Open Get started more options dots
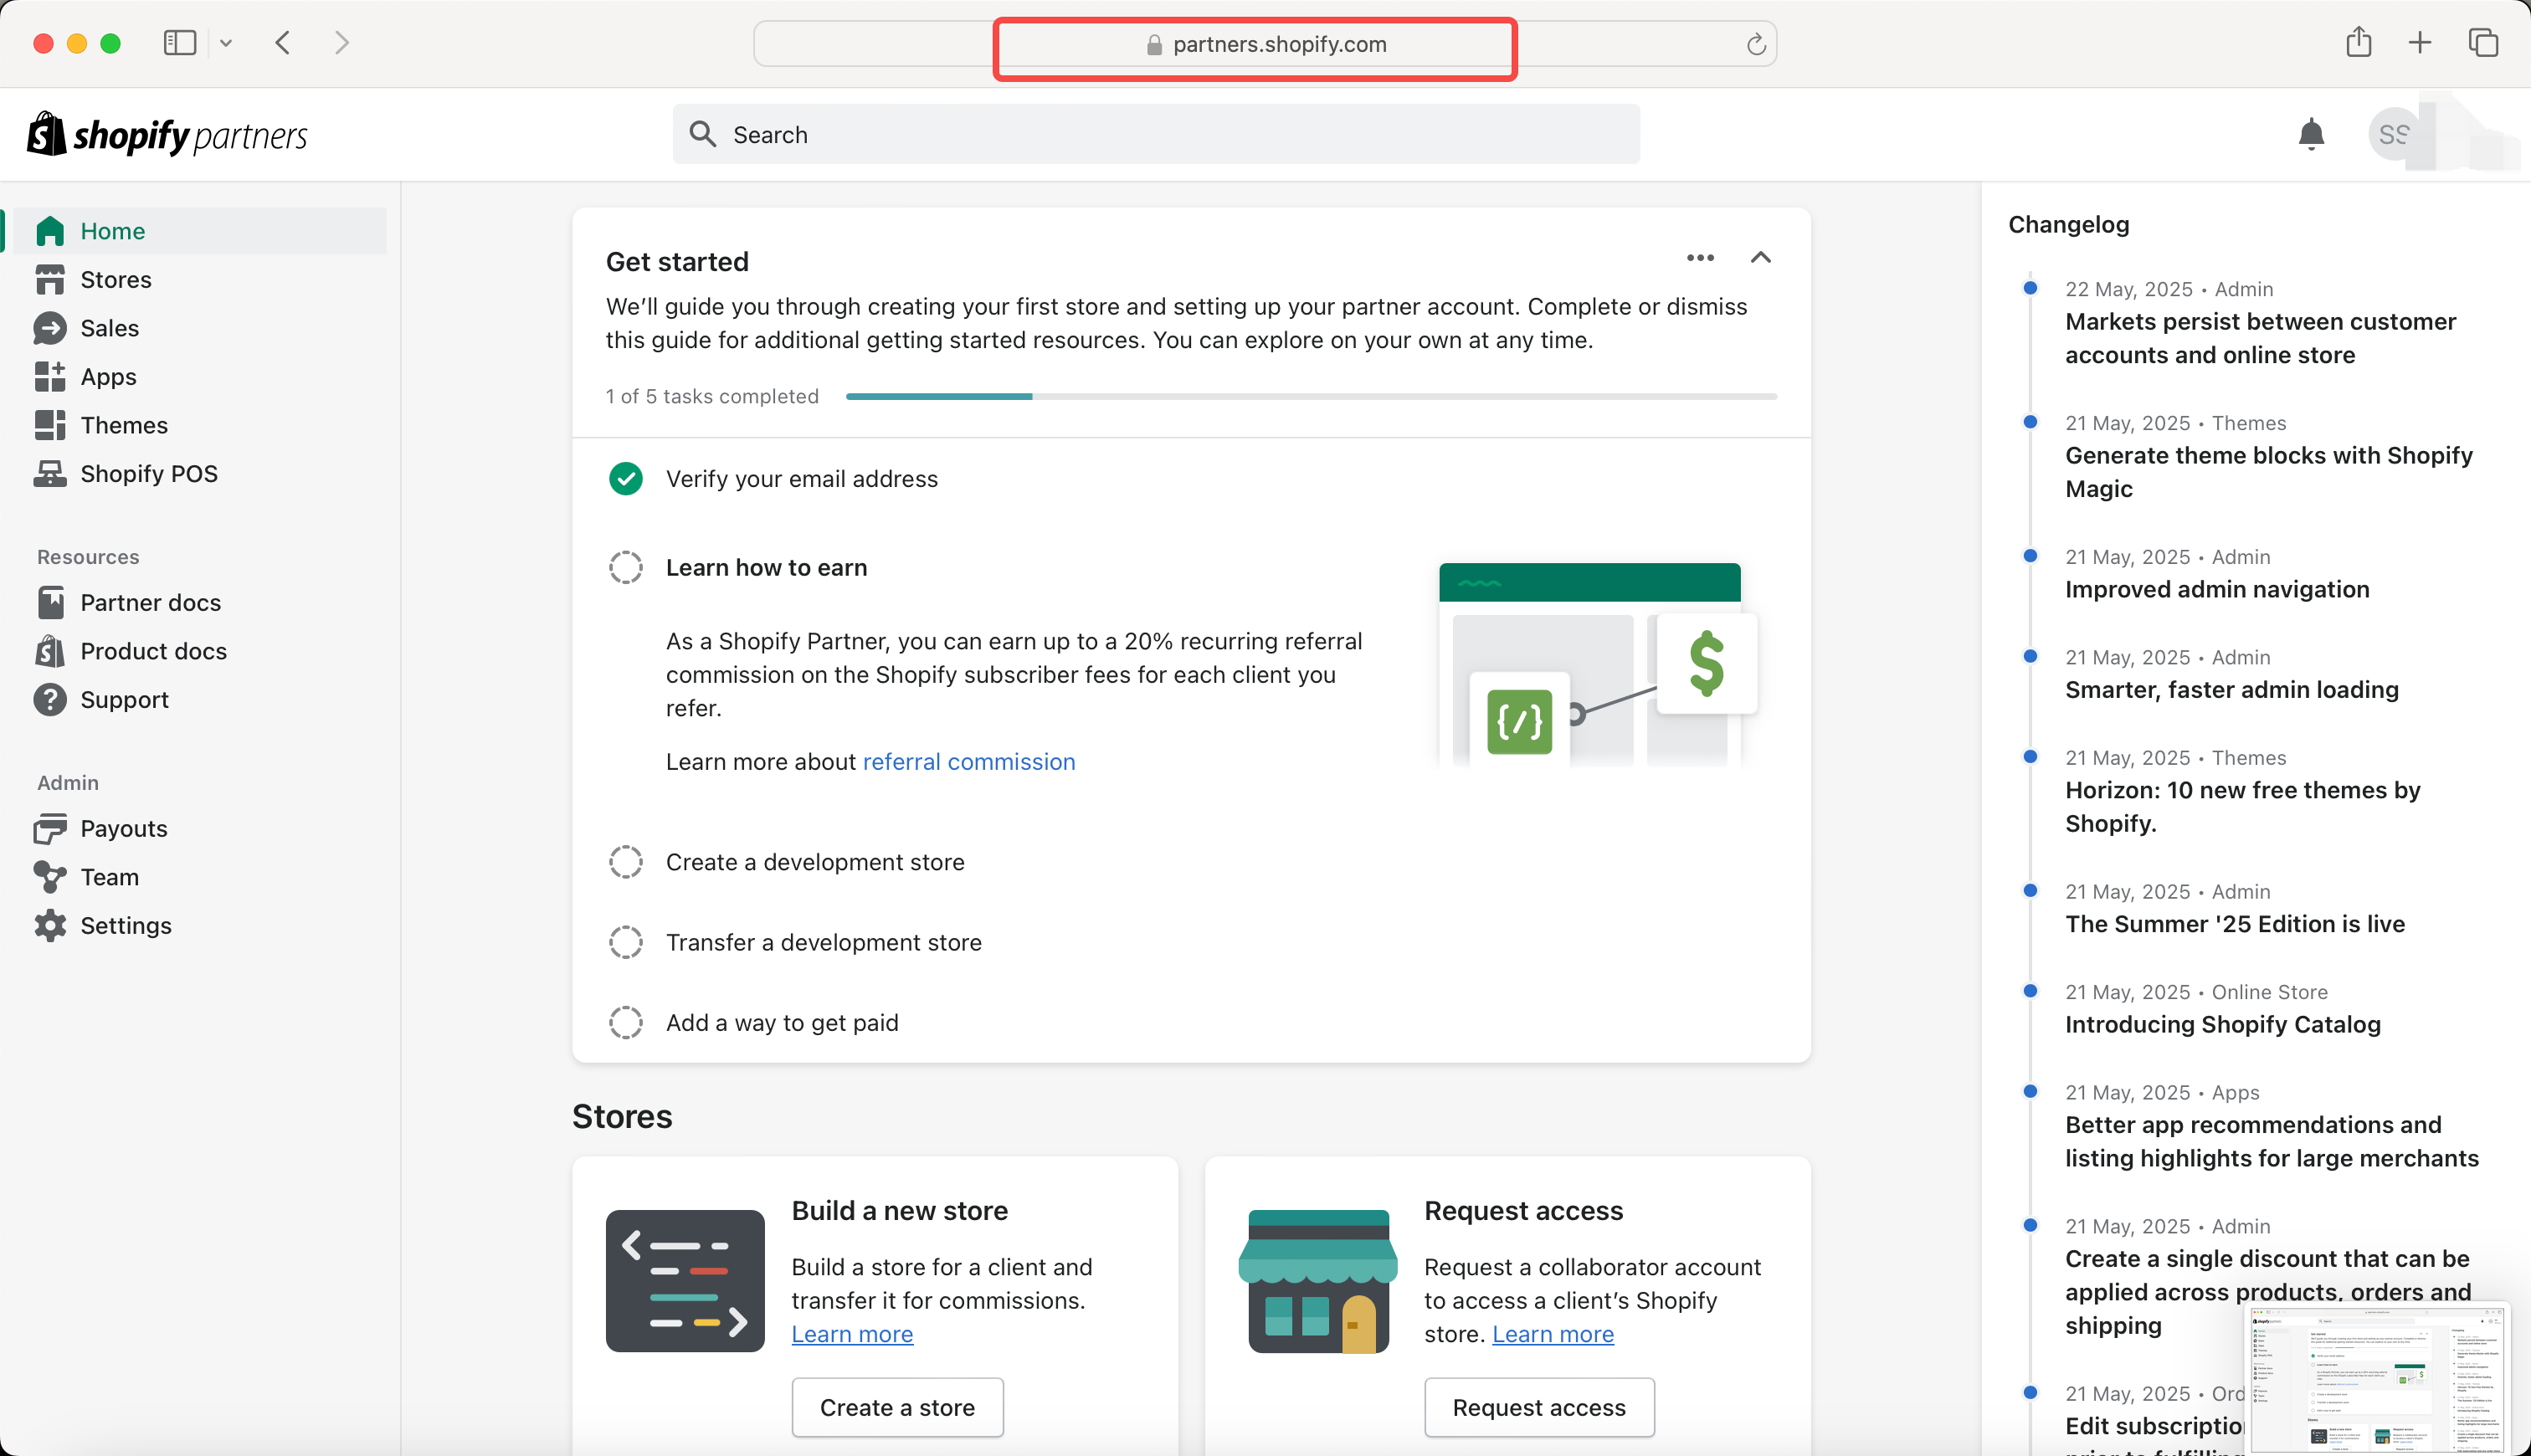 click(x=1700, y=258)
